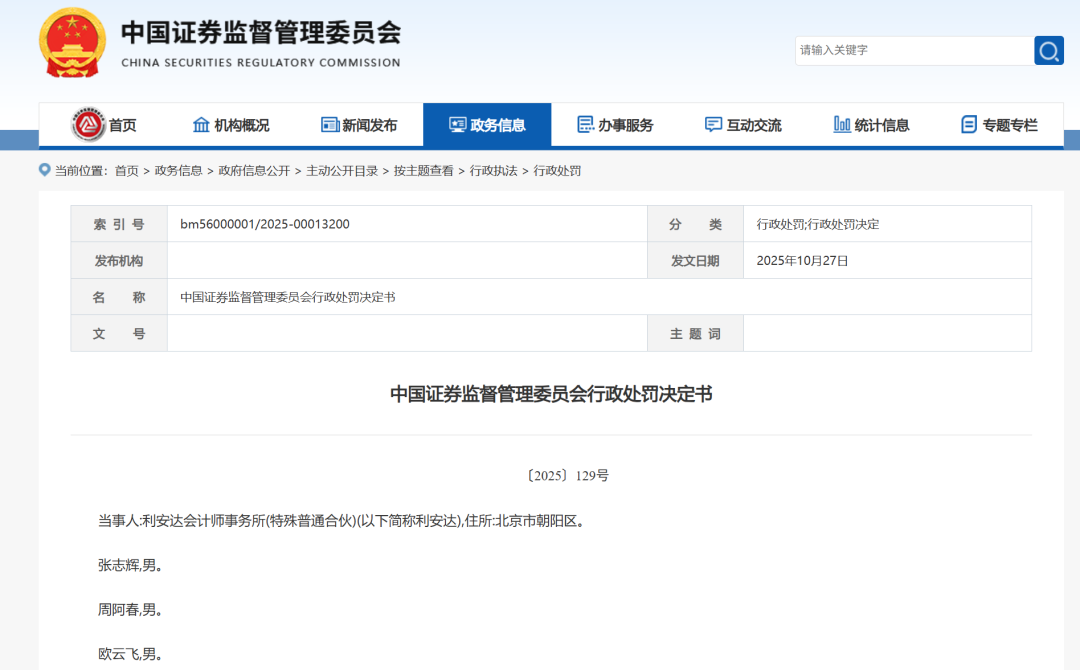This screenshot has width=1080, height=670.
Task: Click the 行政处罚;行政处罚决定 category value
Action: (x=818, y=224)
